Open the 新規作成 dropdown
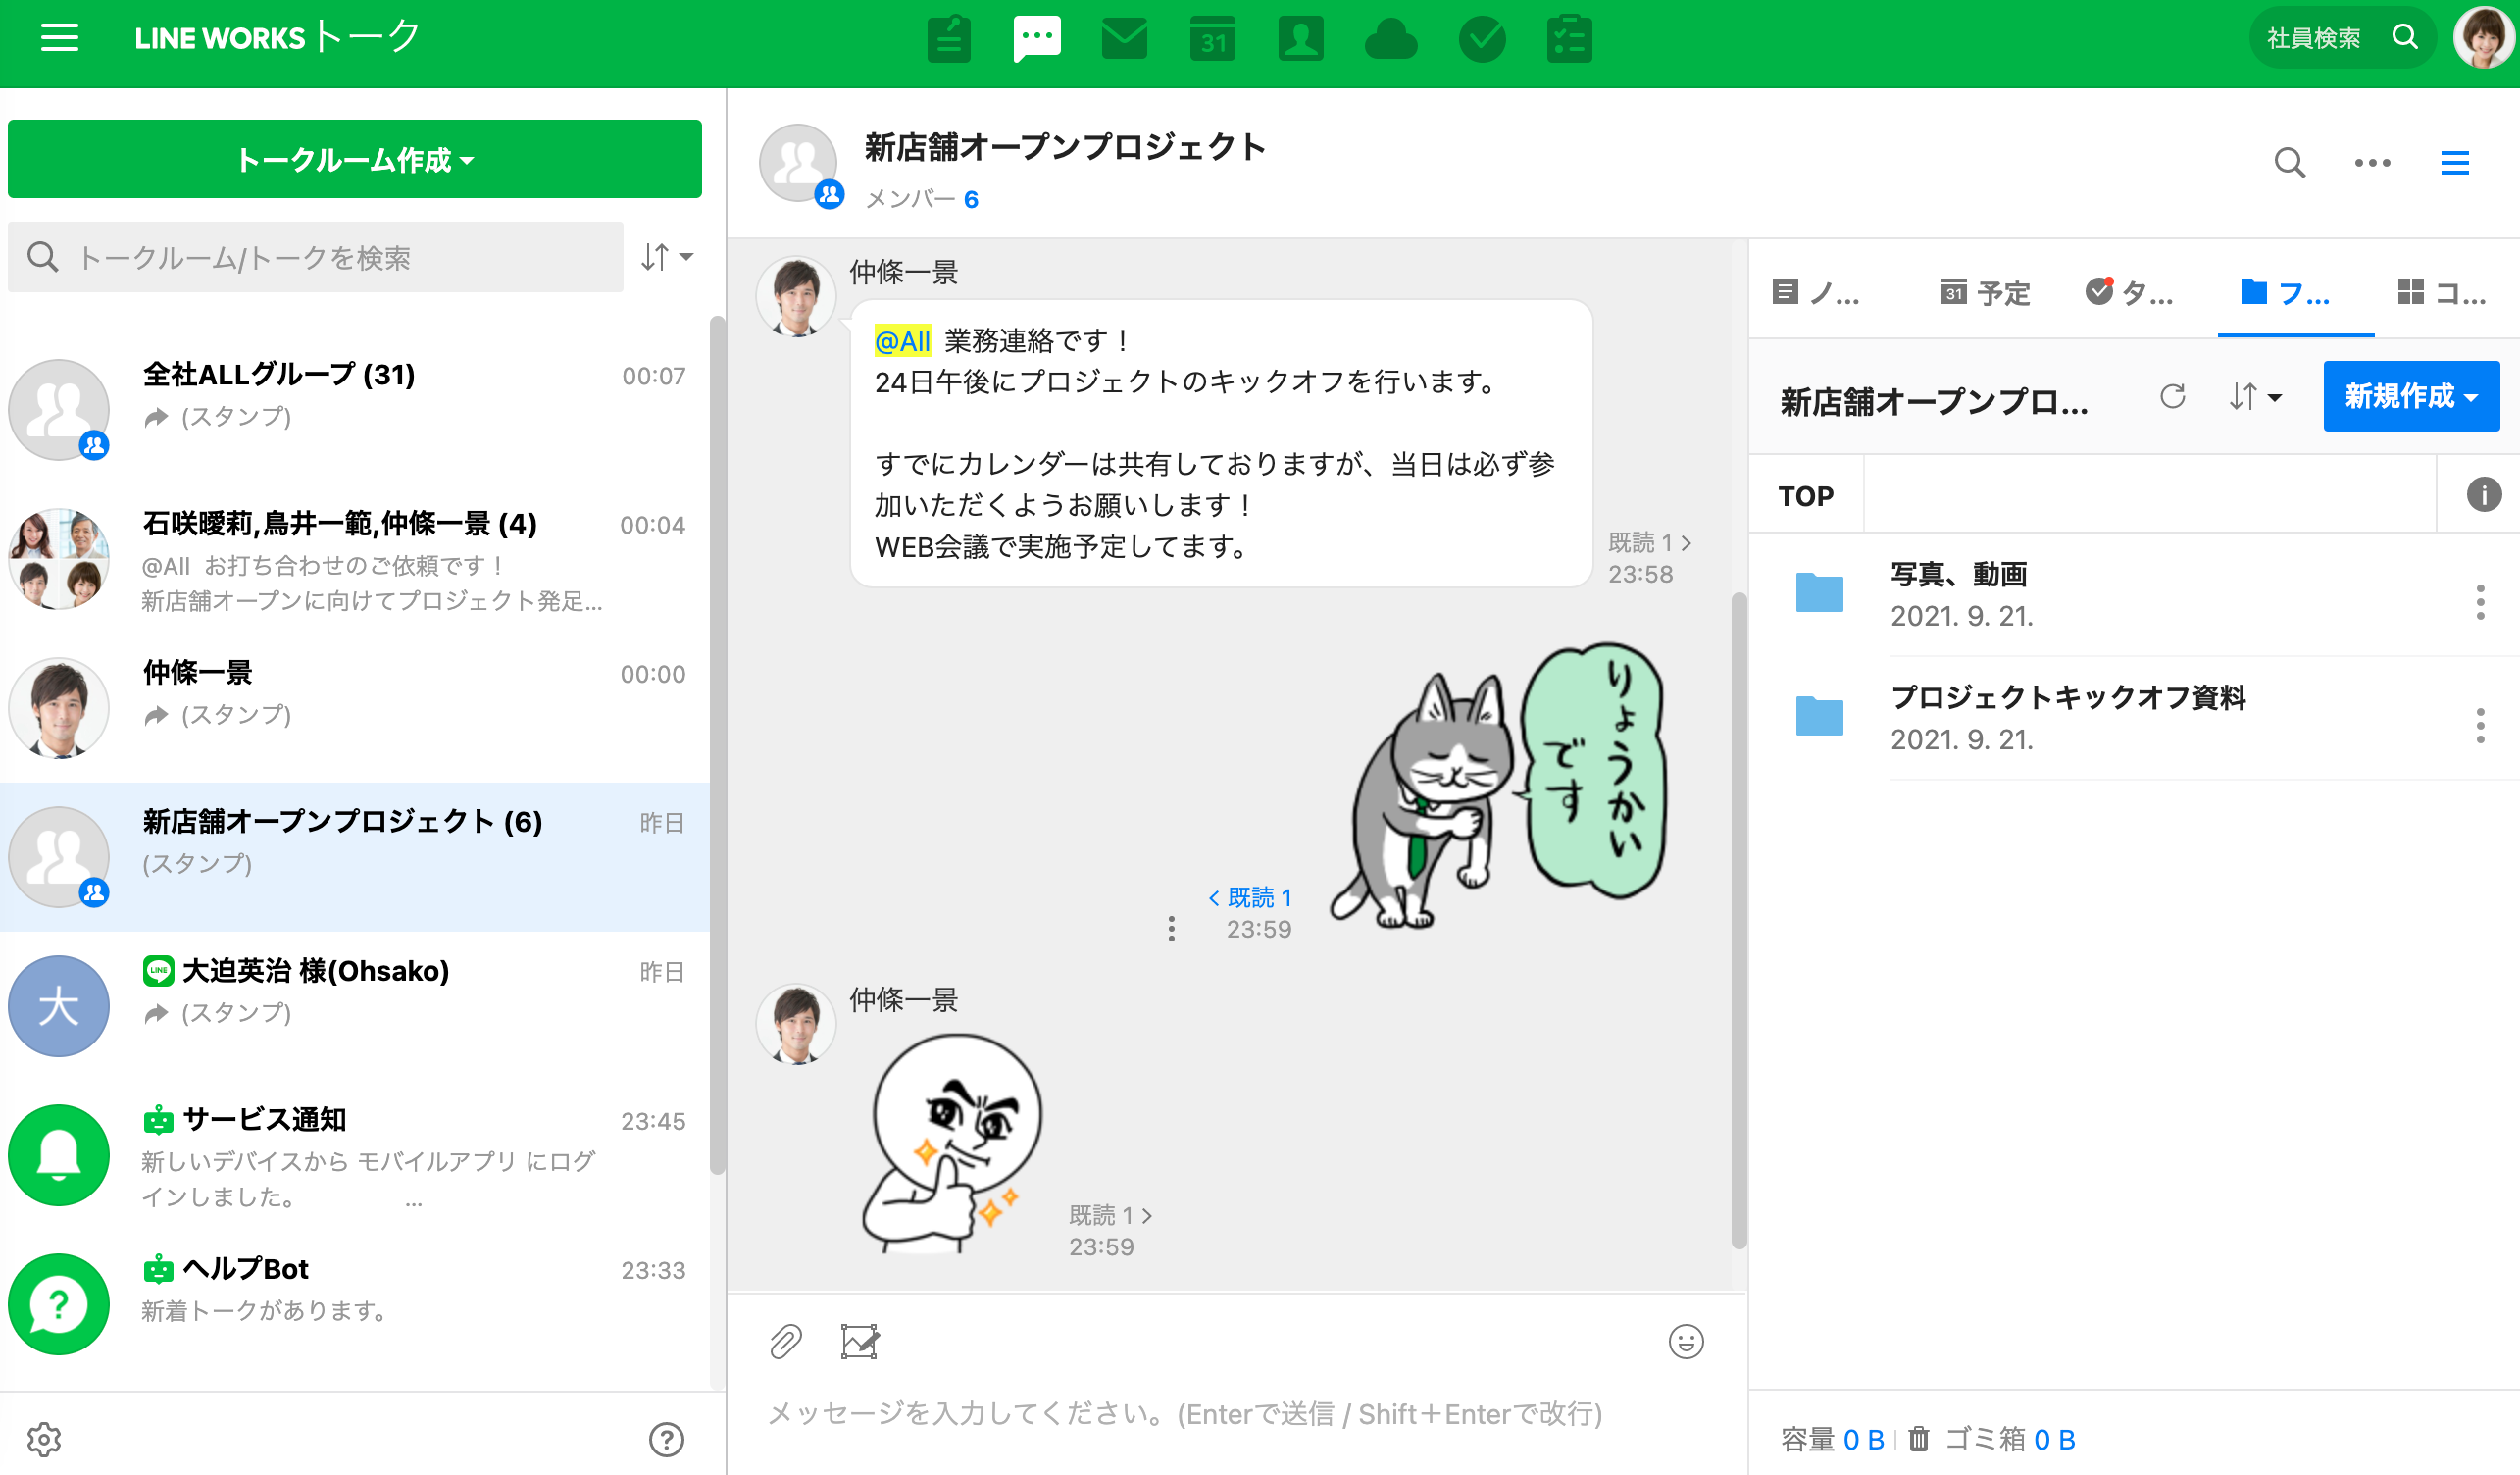The height and width of the screenshot is (1475, 2520). [x=2410, y=397]
